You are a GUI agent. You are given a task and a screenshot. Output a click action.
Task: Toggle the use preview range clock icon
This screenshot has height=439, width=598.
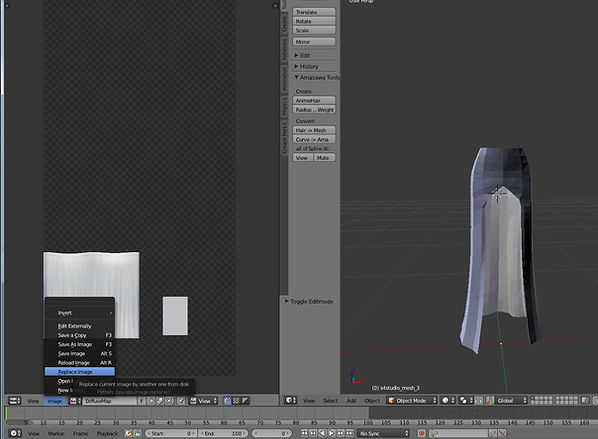pyautogui.click(x=129, y=433)
